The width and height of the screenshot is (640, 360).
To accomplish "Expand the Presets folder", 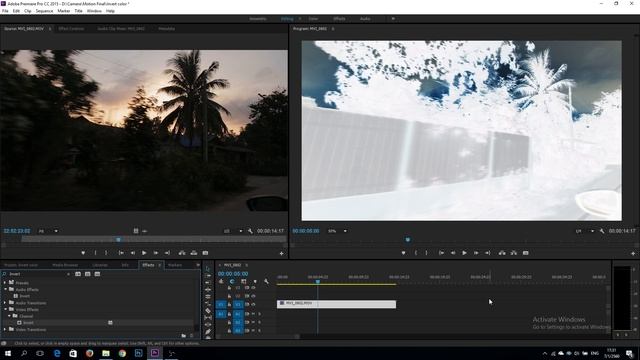I will [x=5, y=282].
